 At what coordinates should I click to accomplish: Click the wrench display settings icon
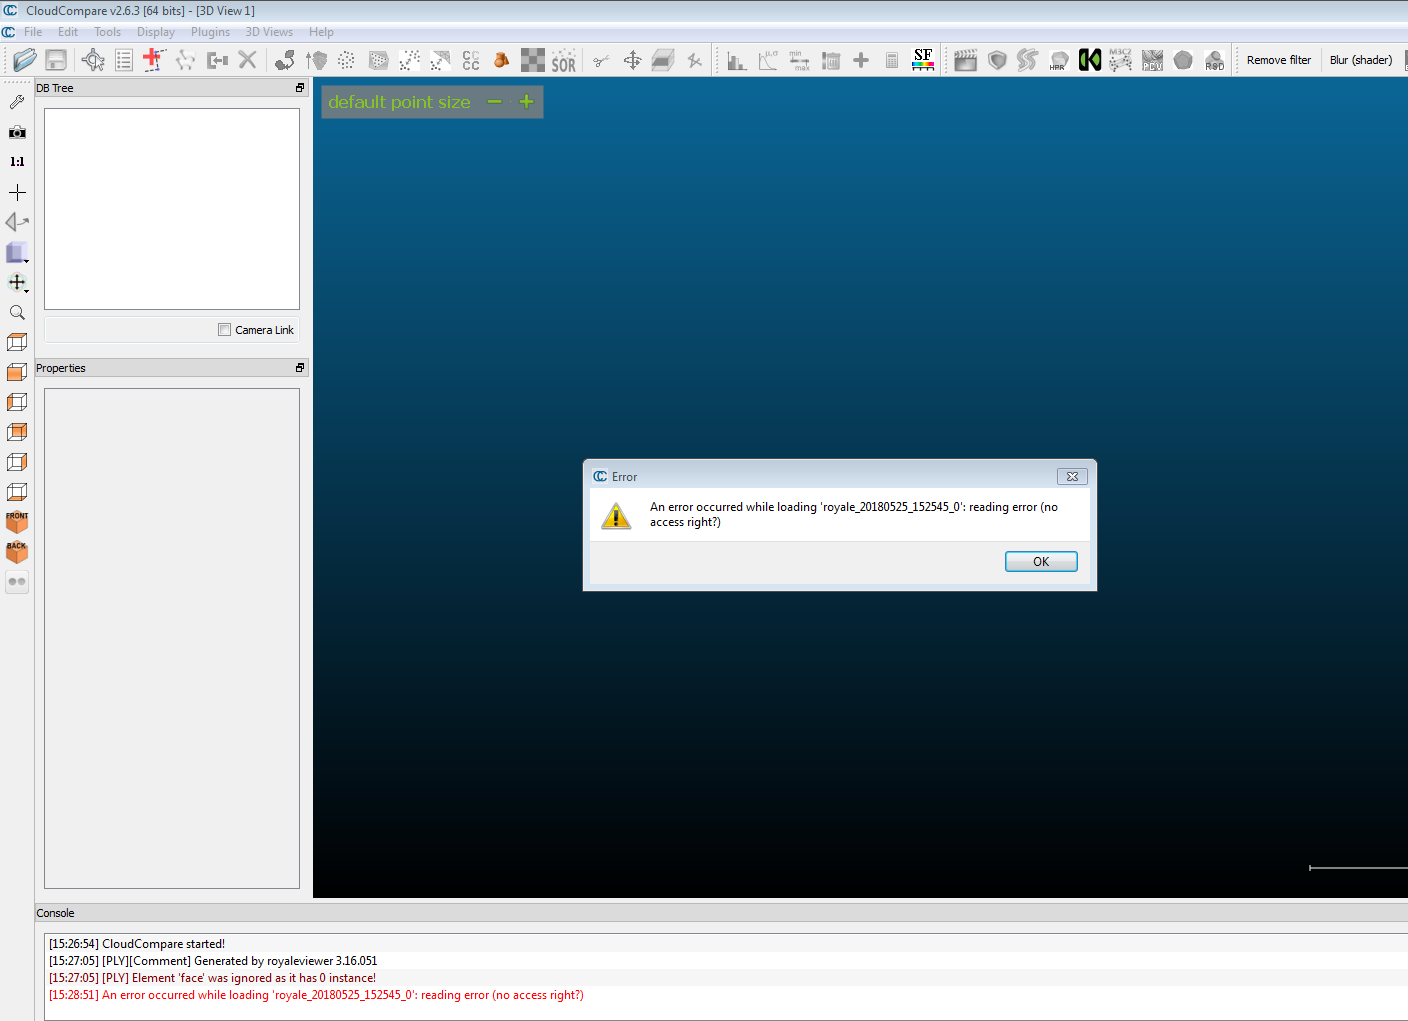(17, 102)
